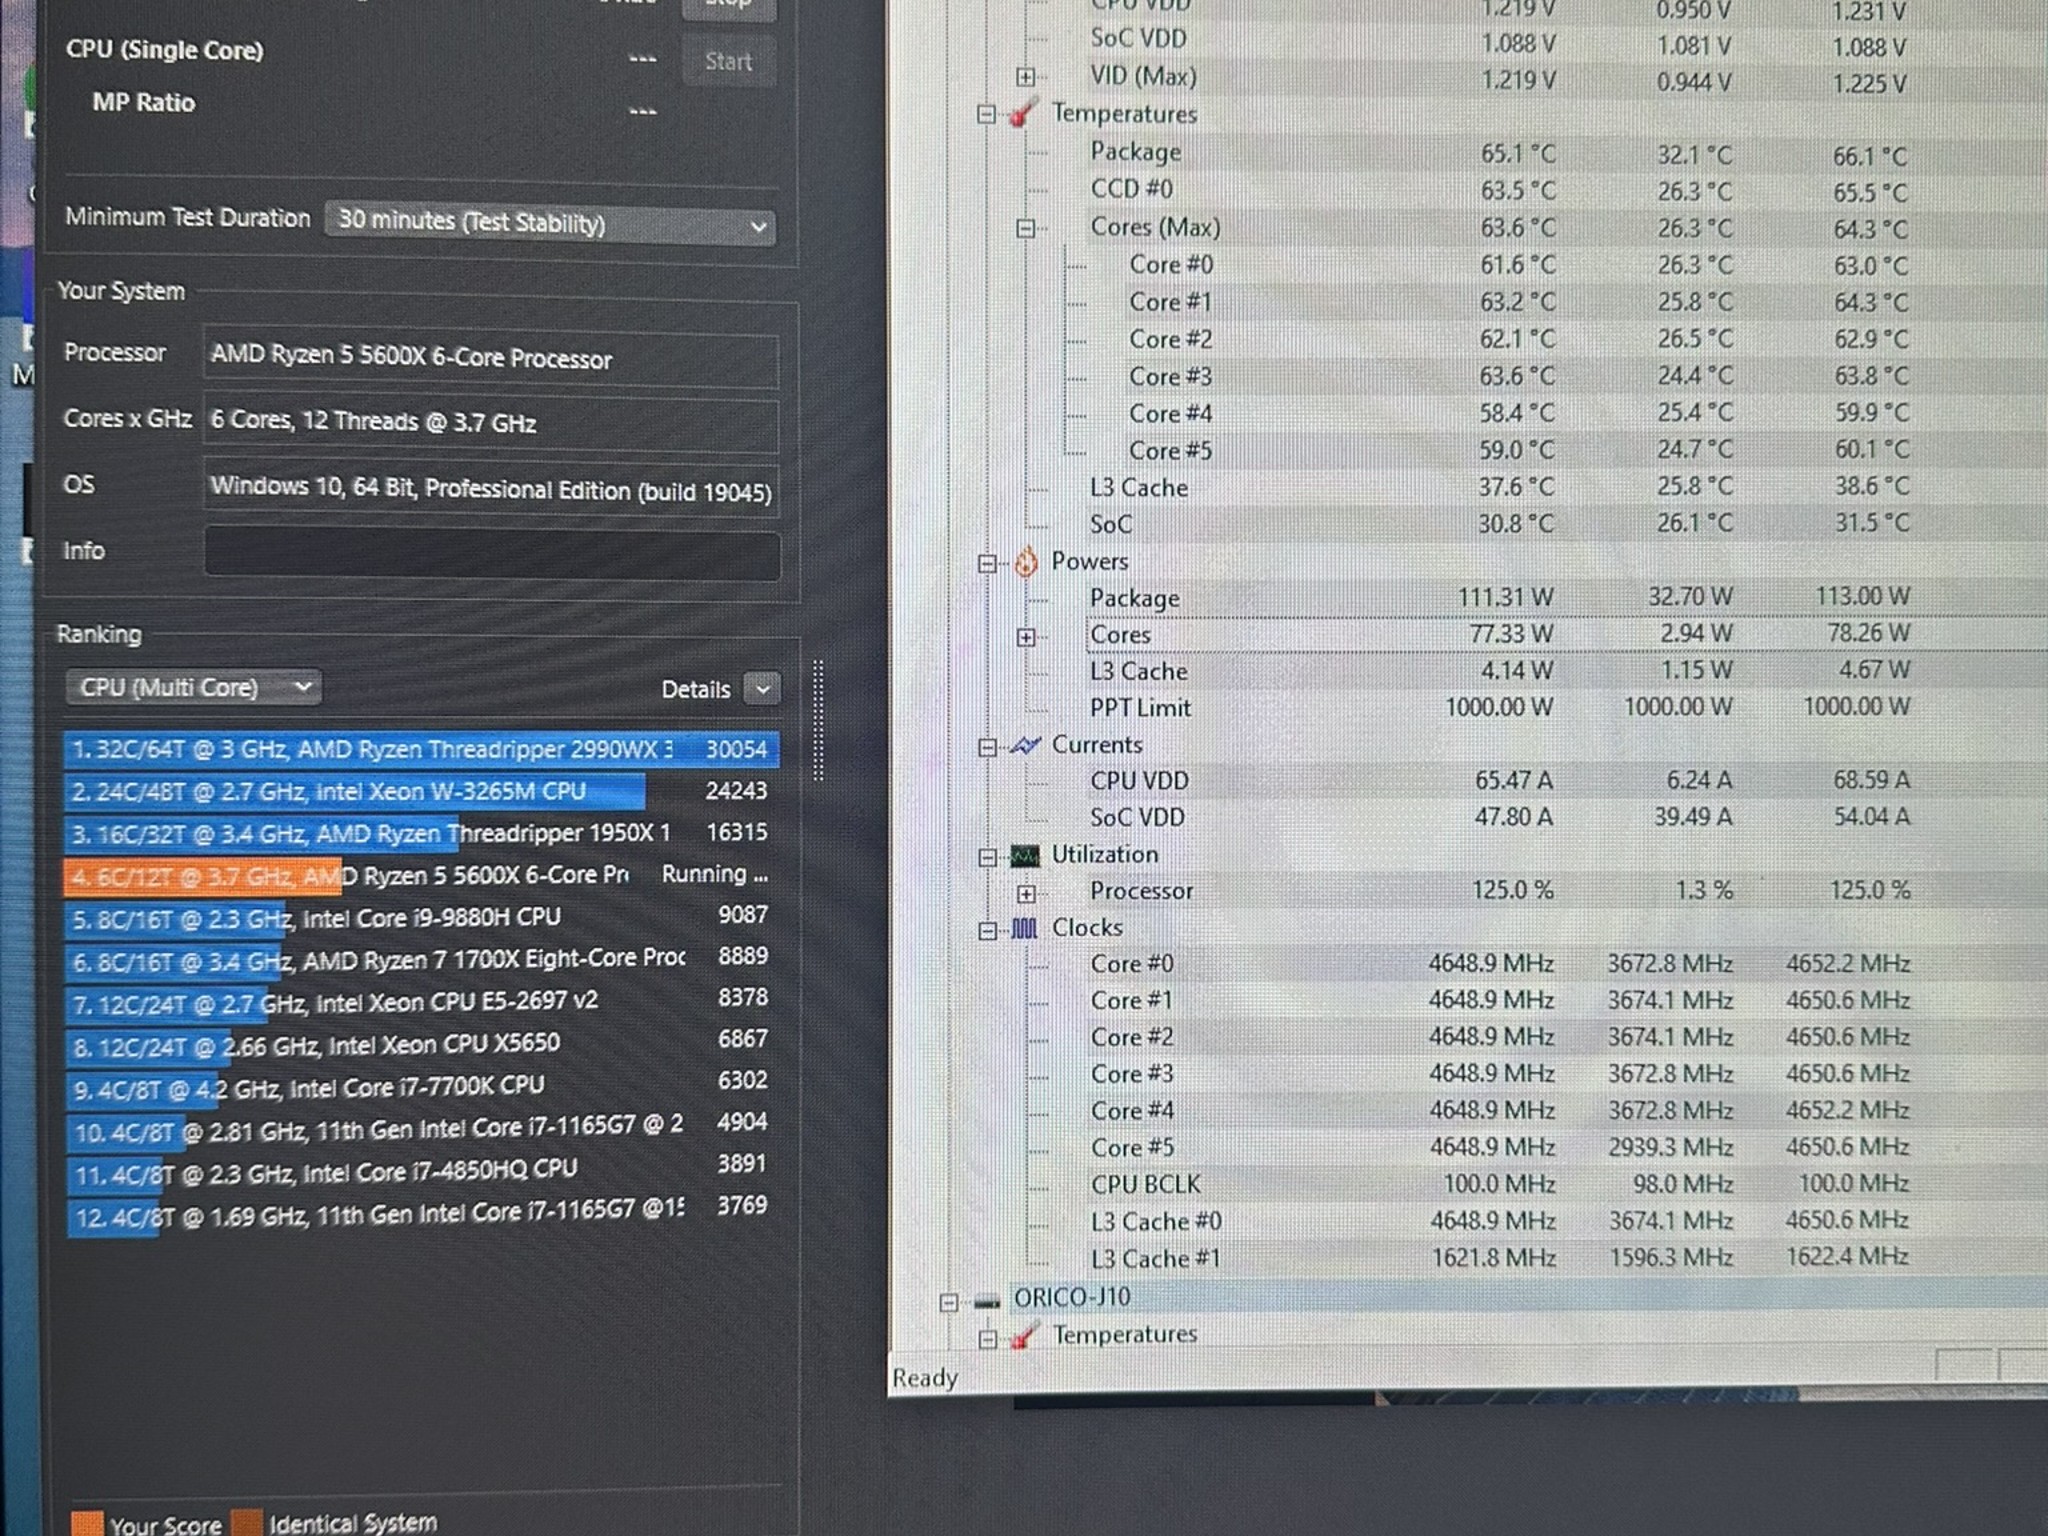Click the thermometer icon next to Temperatures
The image size is (2048, 1536).
[x=1024, y=114]
